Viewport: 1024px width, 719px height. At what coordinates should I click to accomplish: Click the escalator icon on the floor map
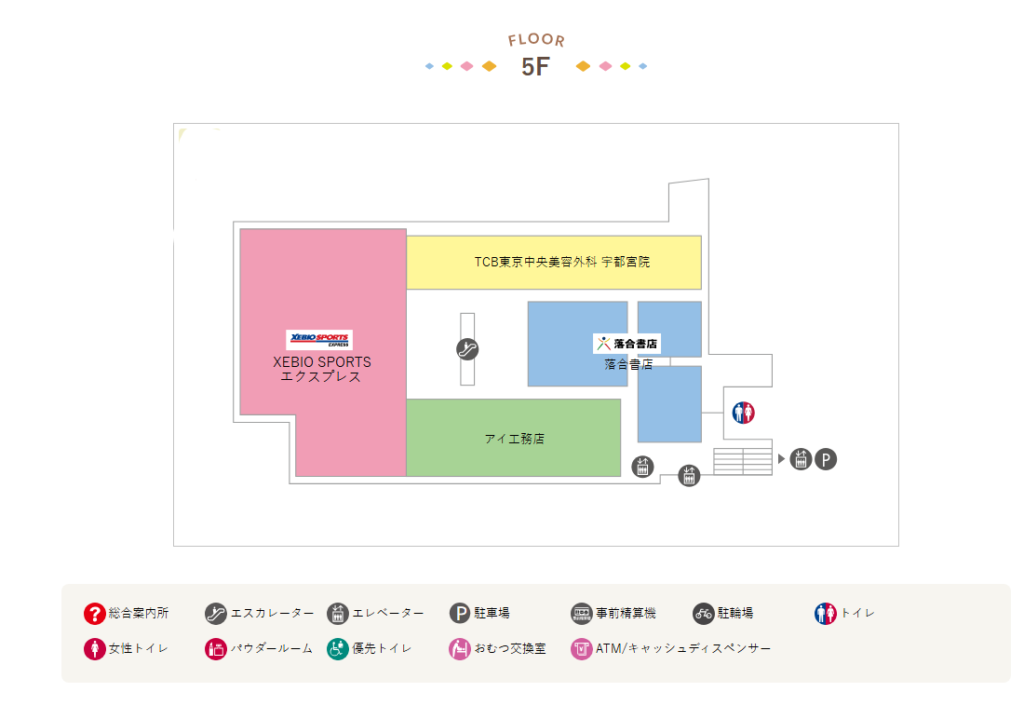(467, 349)
